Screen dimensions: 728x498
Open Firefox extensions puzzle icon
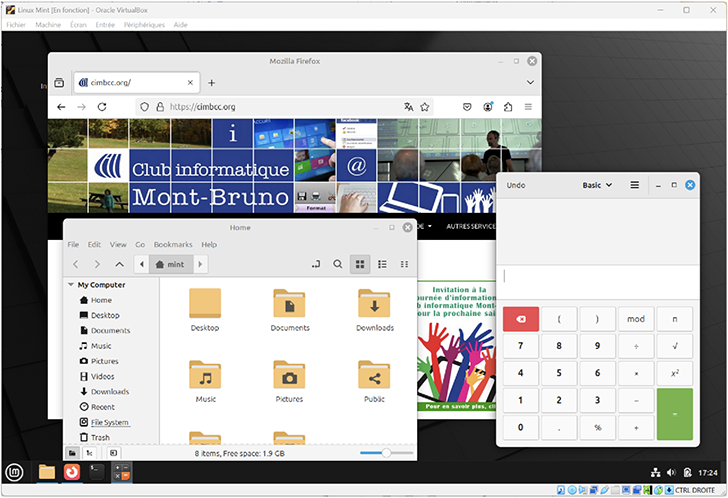pyautogui.click(x=508, y=106)
